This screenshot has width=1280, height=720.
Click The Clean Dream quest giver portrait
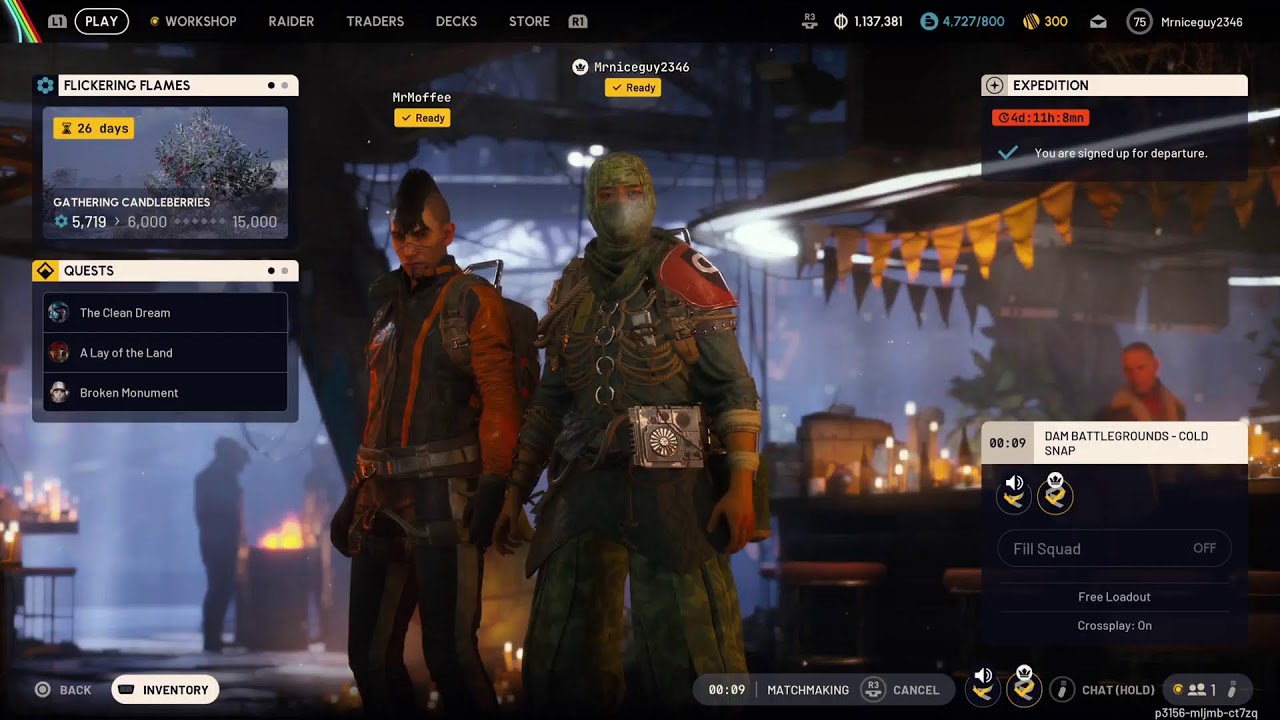pos(59,313)
